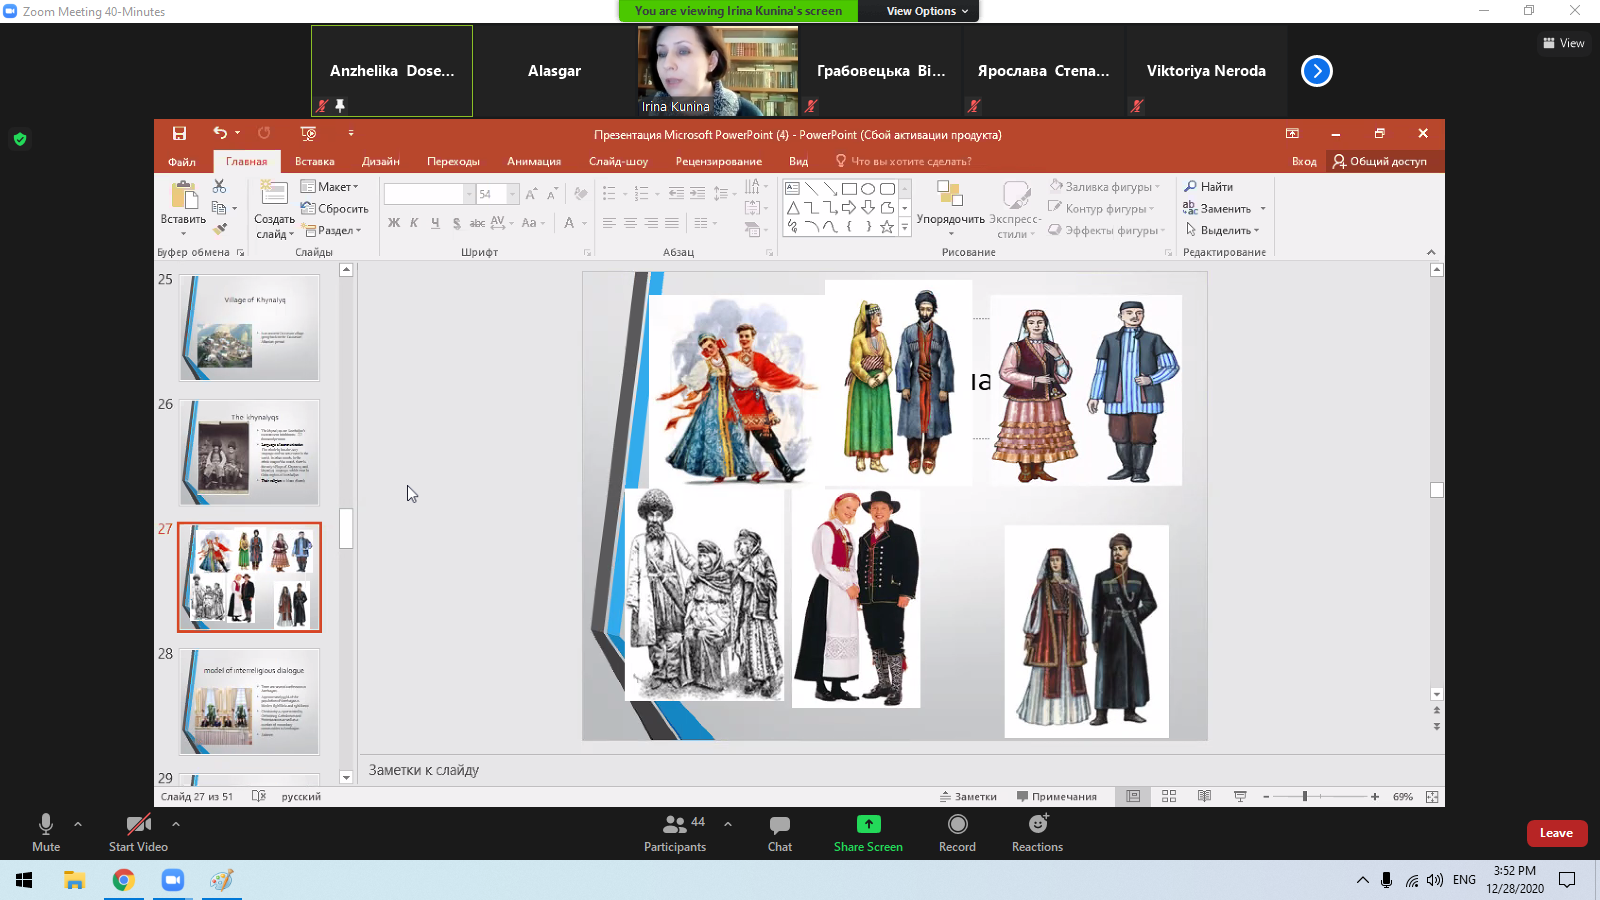Click the PowerPoint Save icon
Screen dimensions: 1600x900
(x=179, y=133)
